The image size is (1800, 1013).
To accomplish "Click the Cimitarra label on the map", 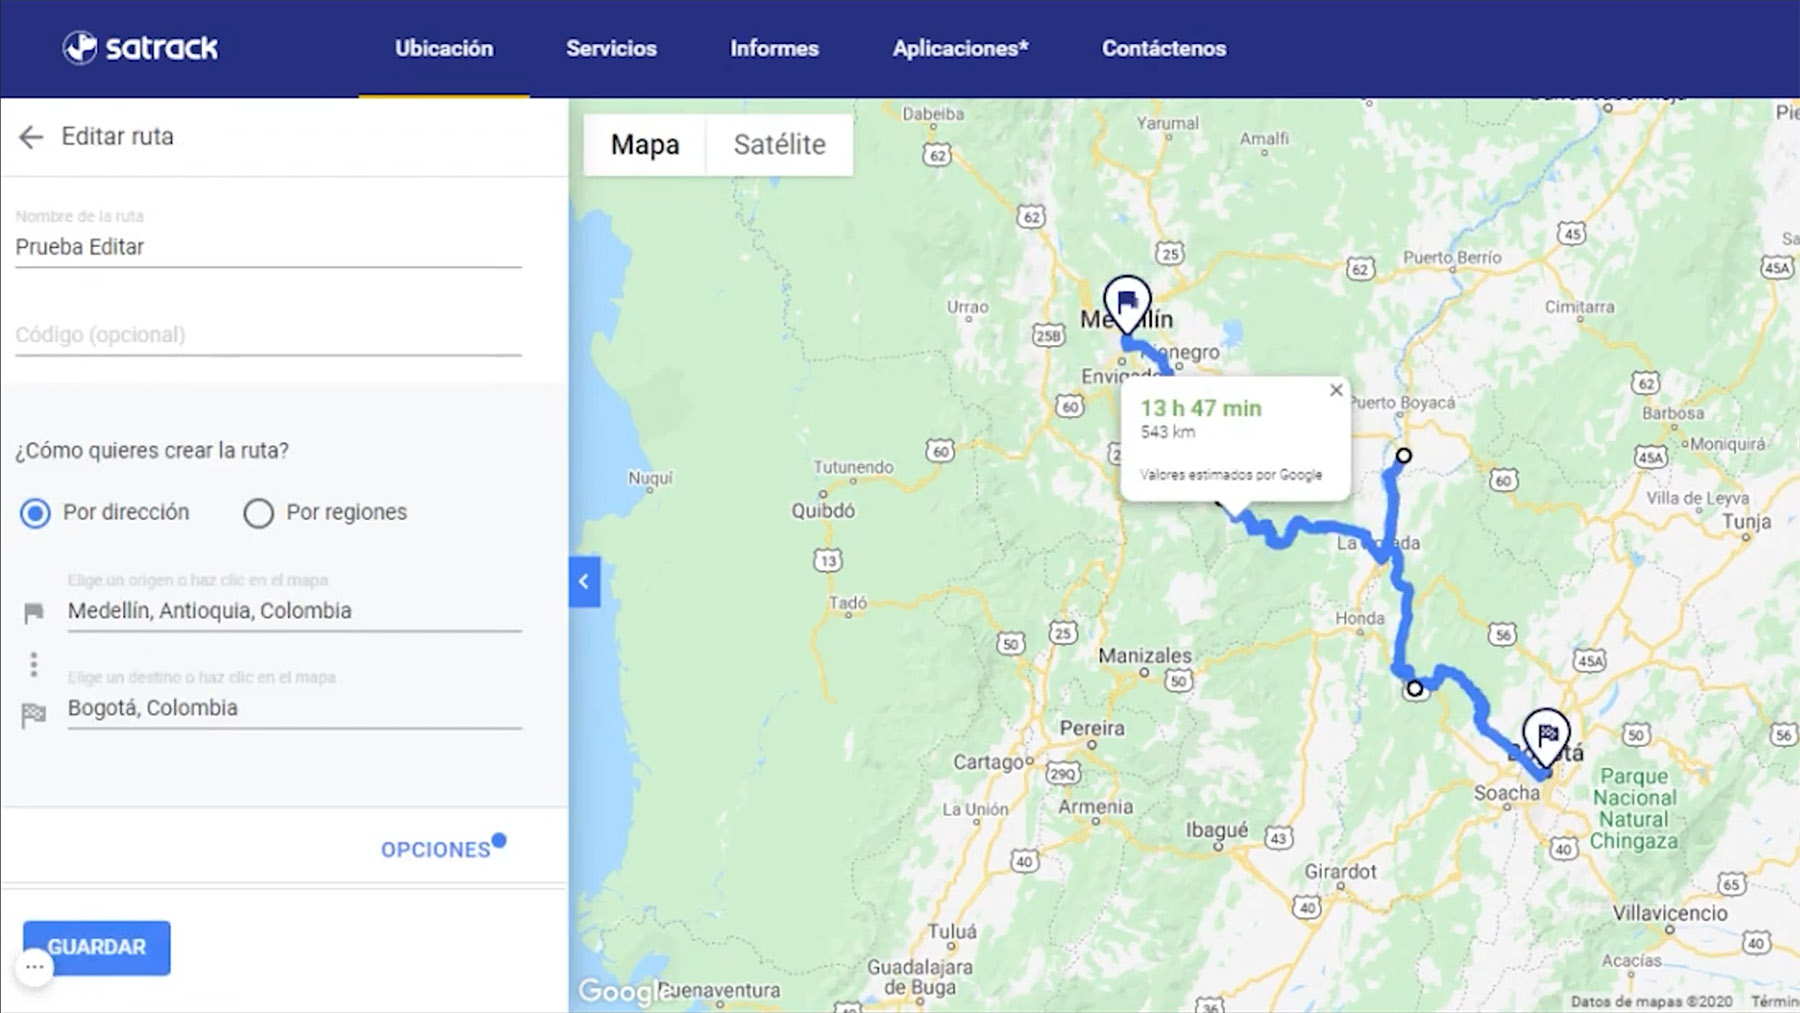I will (1579, 307).
